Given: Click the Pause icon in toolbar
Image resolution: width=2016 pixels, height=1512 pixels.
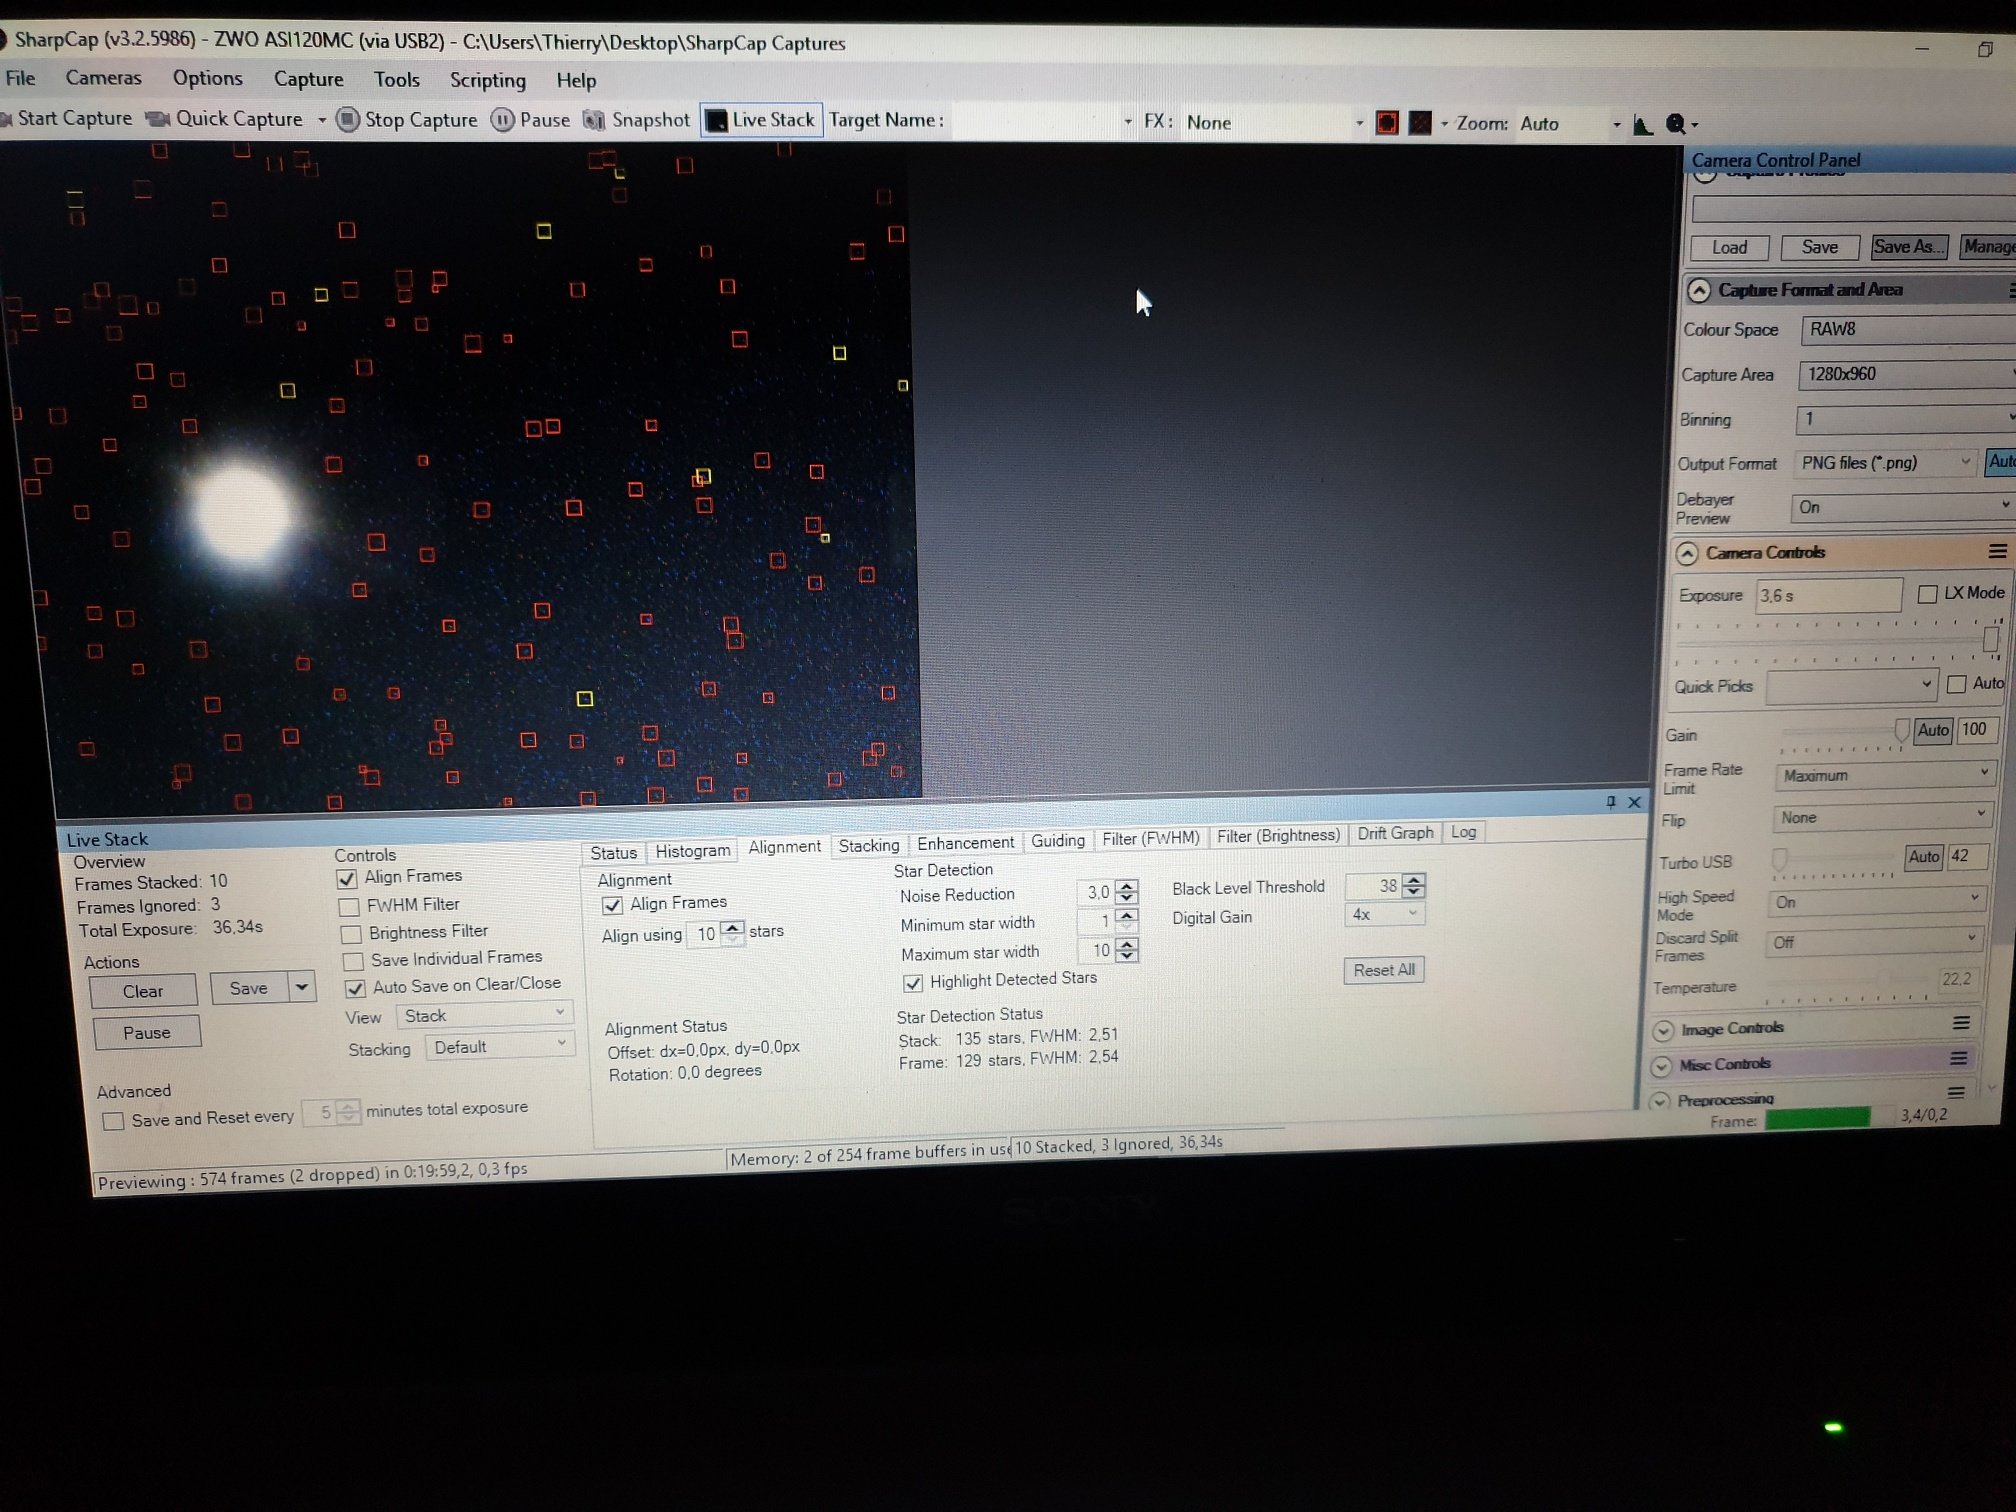Looking at the screenshot, I should (503, 120).
